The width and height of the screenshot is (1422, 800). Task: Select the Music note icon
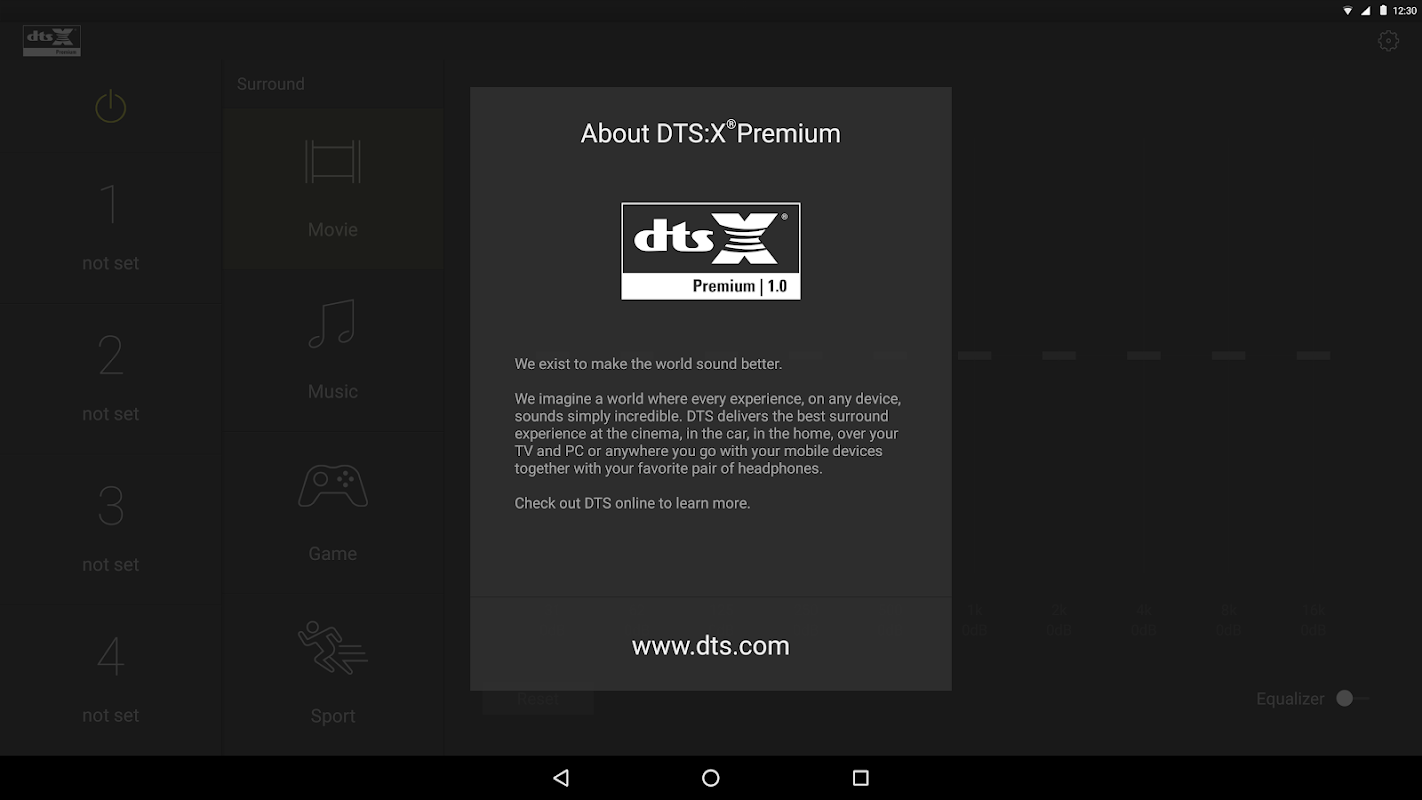click(x=333, y=323)
